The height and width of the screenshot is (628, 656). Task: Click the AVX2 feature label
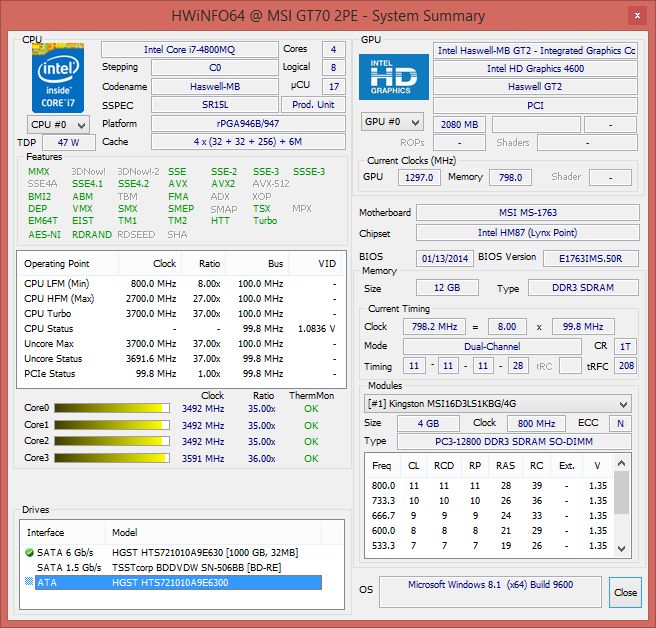[x=223, y=184]
